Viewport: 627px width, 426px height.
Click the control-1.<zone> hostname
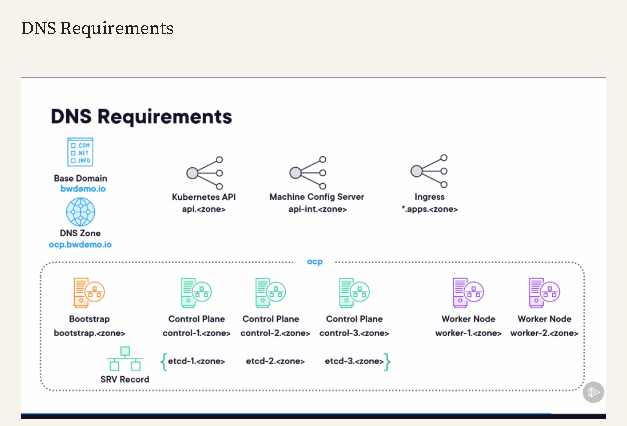(196, 333)
